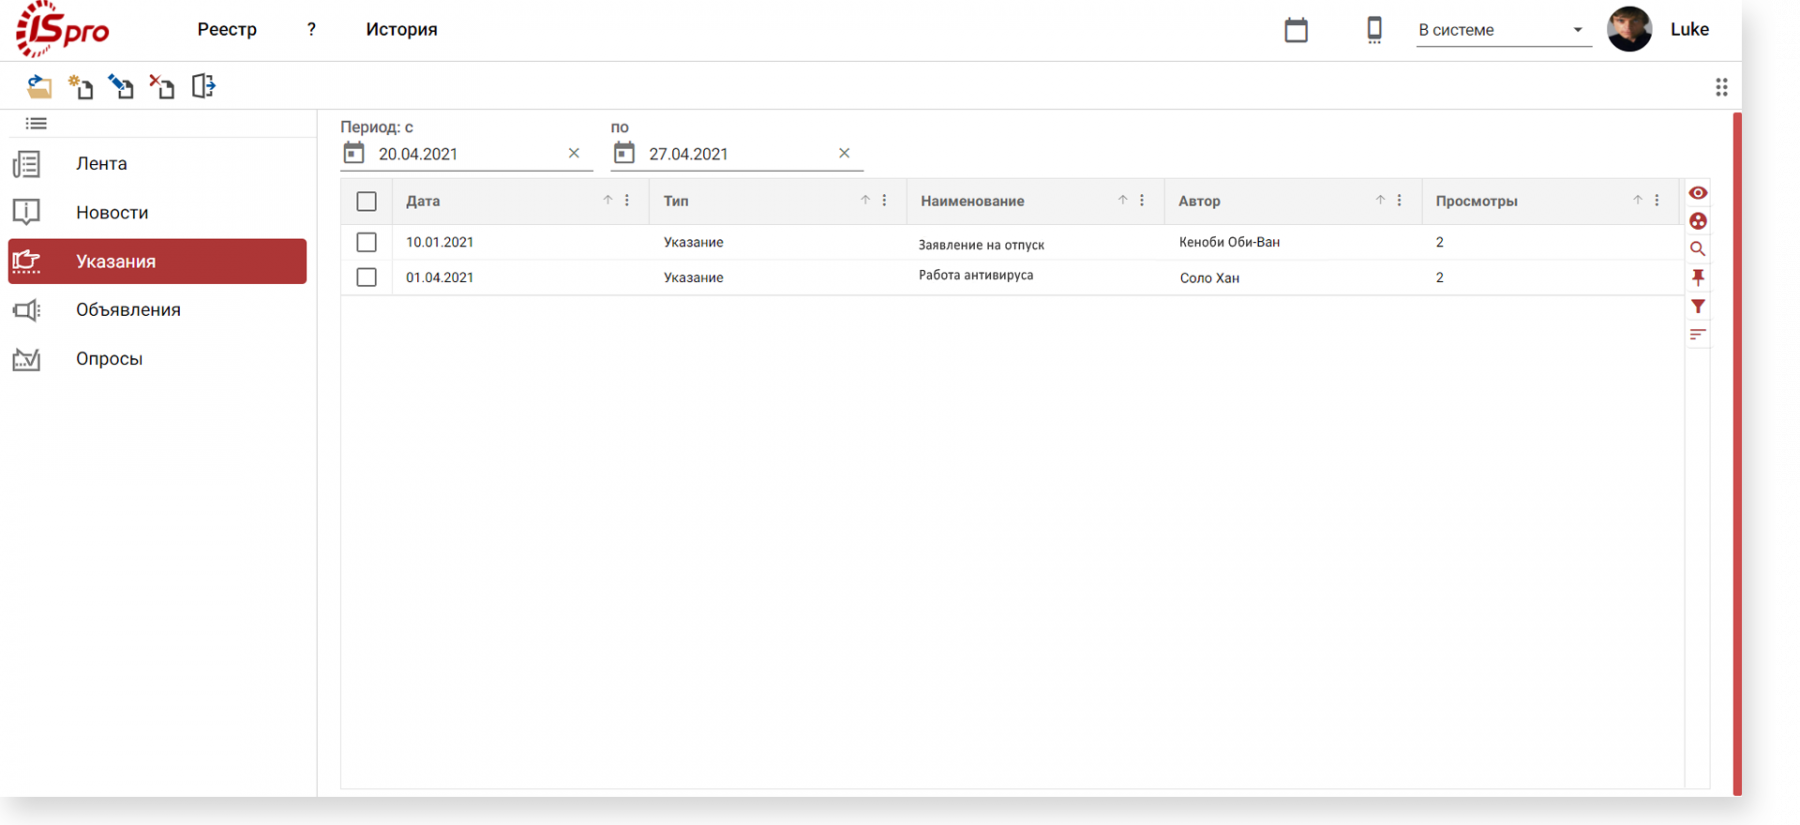Select the Заявление на отпуск entry
The image size is (1800, 825).
(x=981, y=245)
